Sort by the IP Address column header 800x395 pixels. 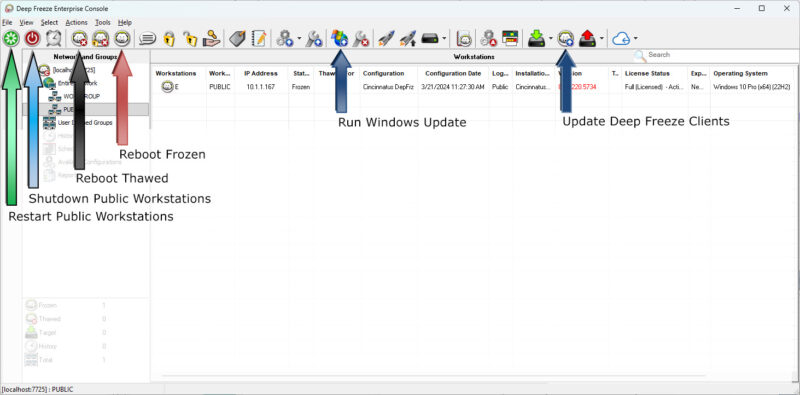(x=261, y=73)
